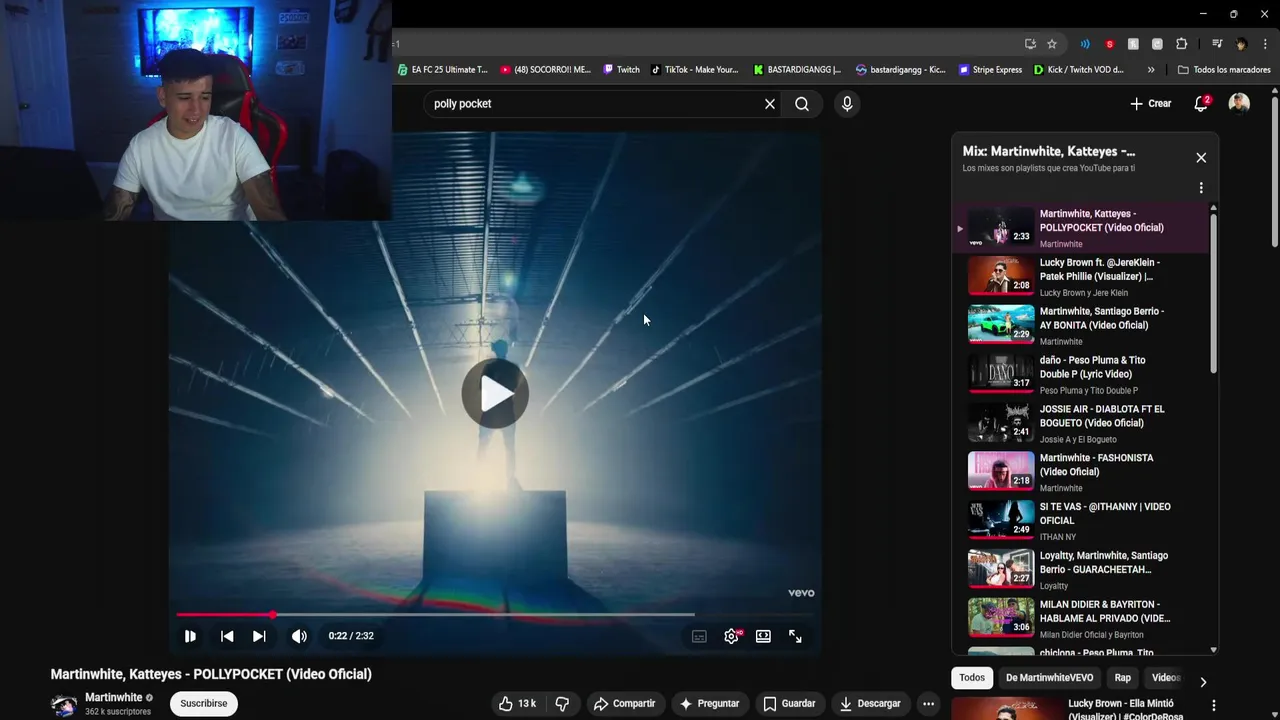Screen dimensions: 1280x720
Task: Open more actions three-dot menu below video
Action: pyautogui.click(x=928, y=704)
